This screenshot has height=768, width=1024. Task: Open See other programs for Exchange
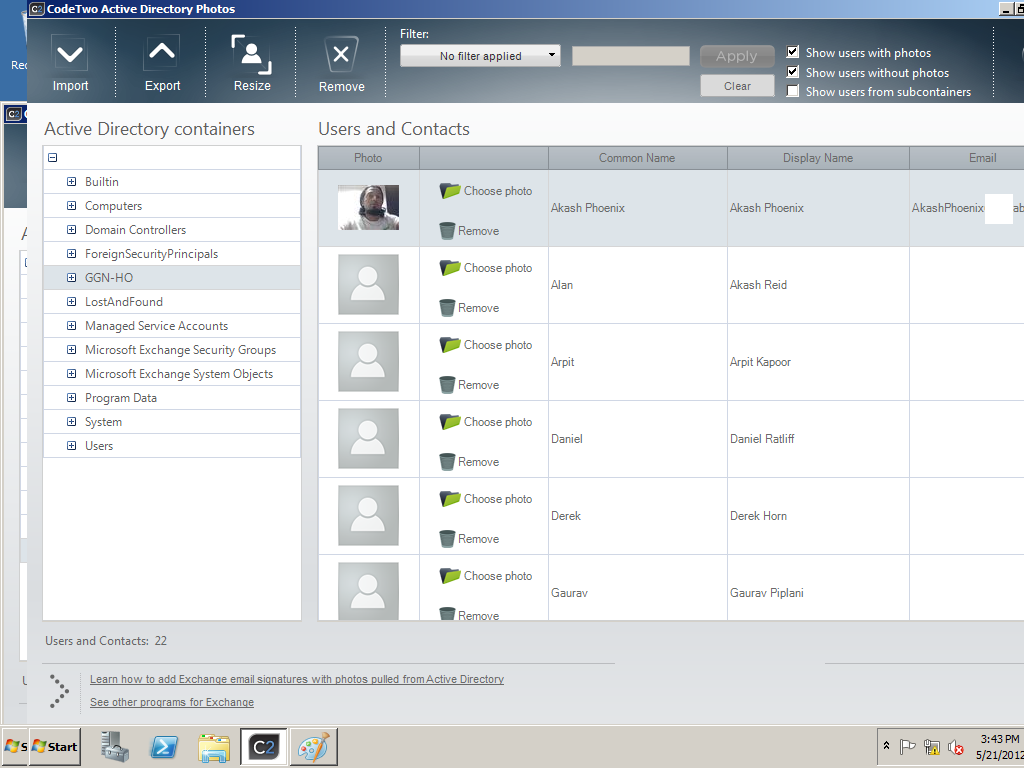[172, 702]
